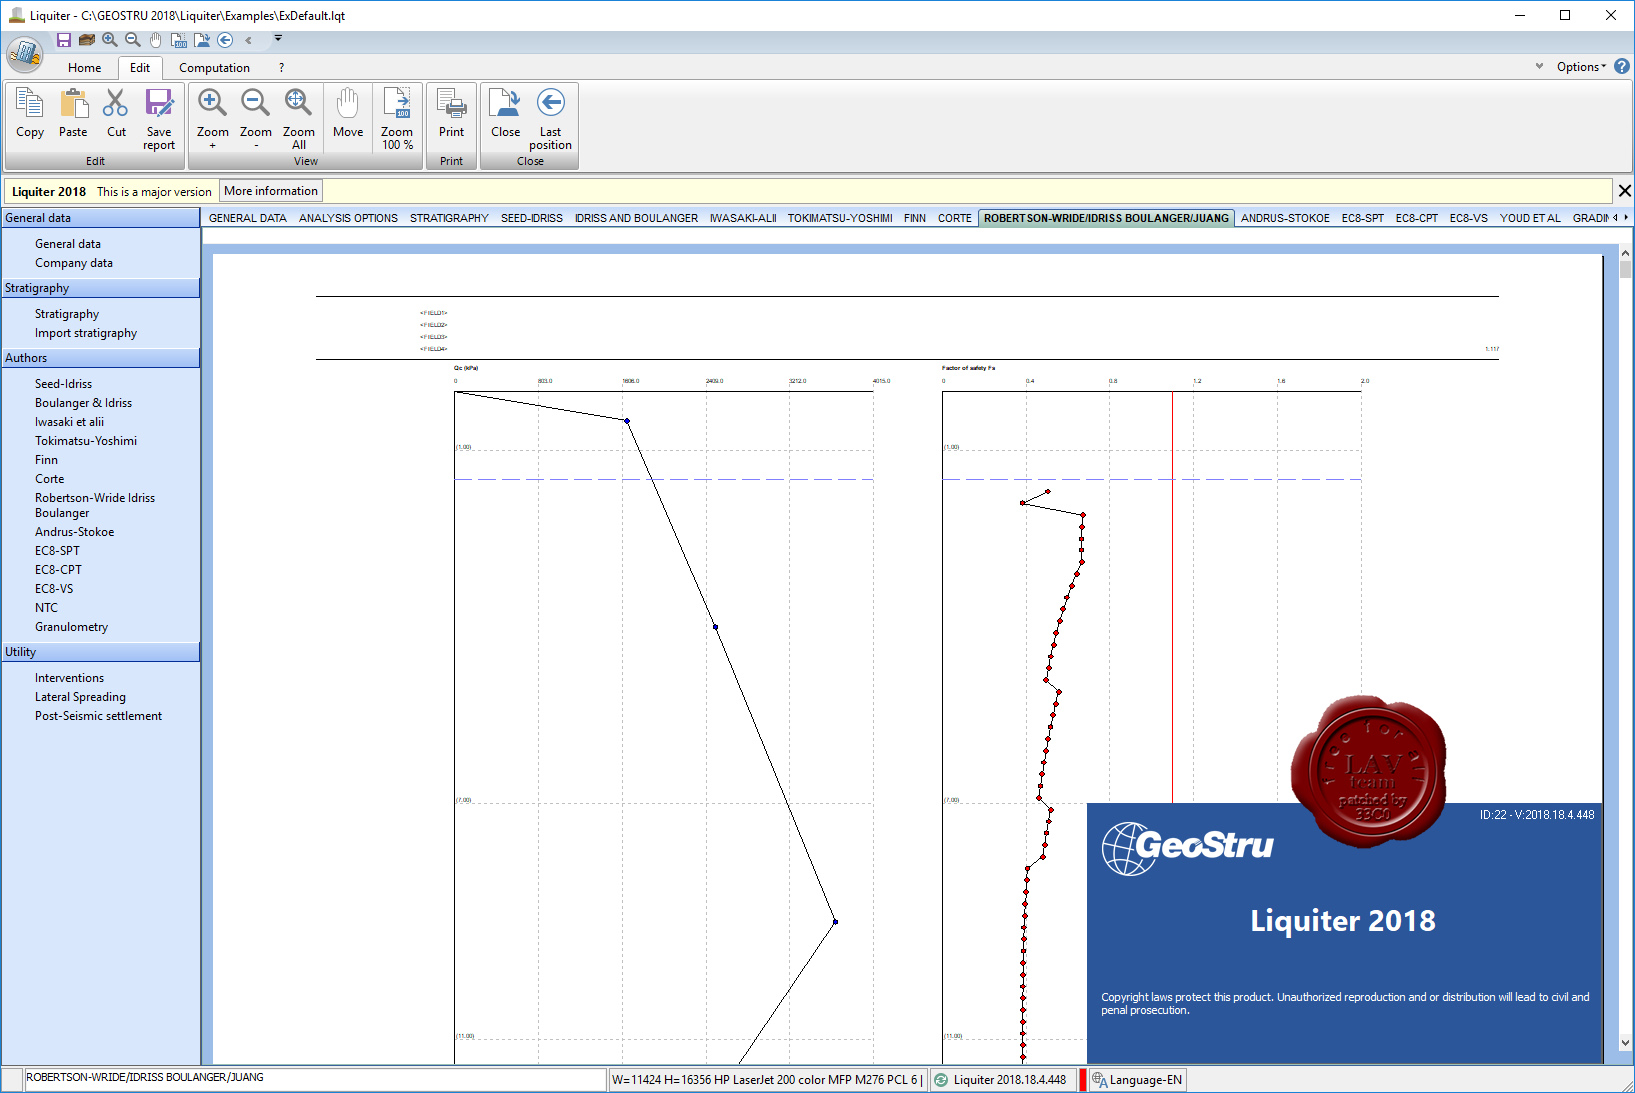Switch to the Computation ribbon tab
This screenshot has height=1093, width=1635.
pos(214,68)
